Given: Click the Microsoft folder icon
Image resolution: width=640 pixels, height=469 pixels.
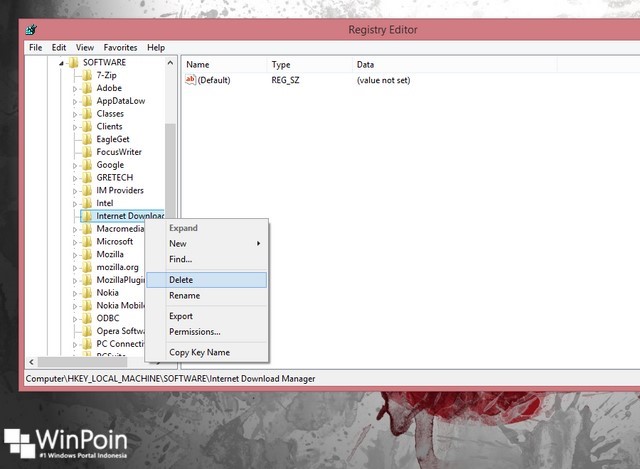Looking at the screenshot, I should 87,242.
